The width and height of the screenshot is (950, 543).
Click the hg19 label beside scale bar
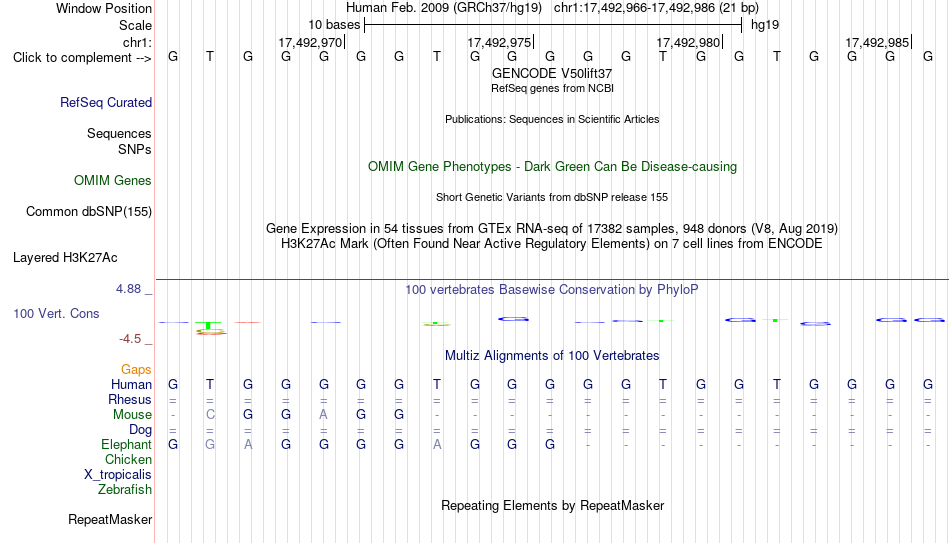point(765,25)
